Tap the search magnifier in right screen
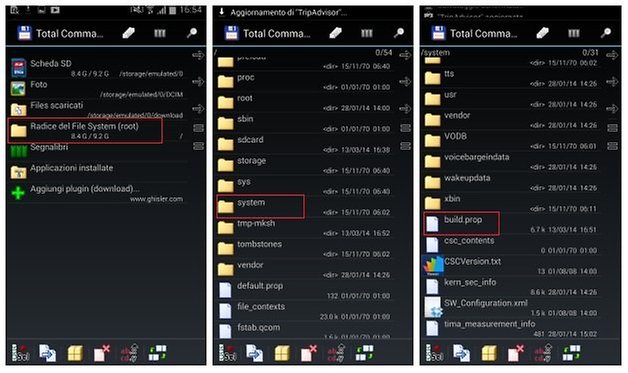This screenshot has height=373, width=628. click(x=606, y=33)
